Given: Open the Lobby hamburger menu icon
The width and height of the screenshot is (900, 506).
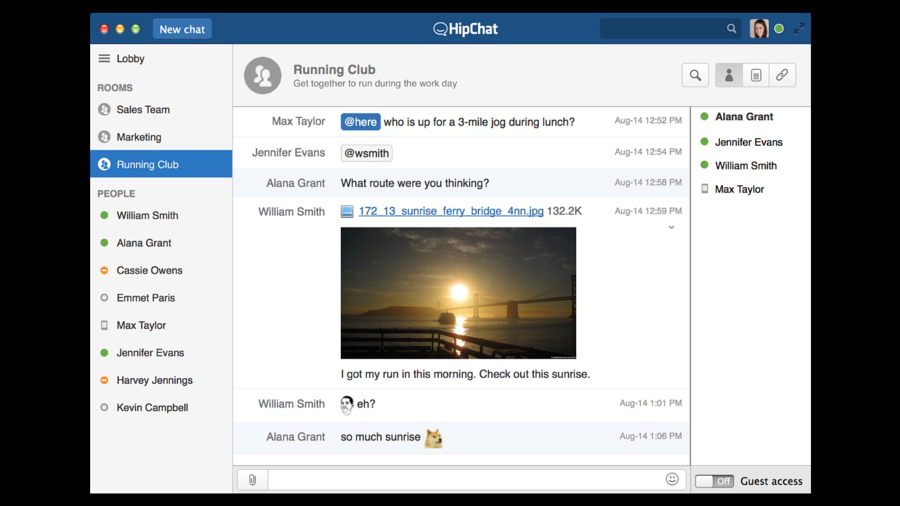Looking at the screenshot, I should click(104, 59).
